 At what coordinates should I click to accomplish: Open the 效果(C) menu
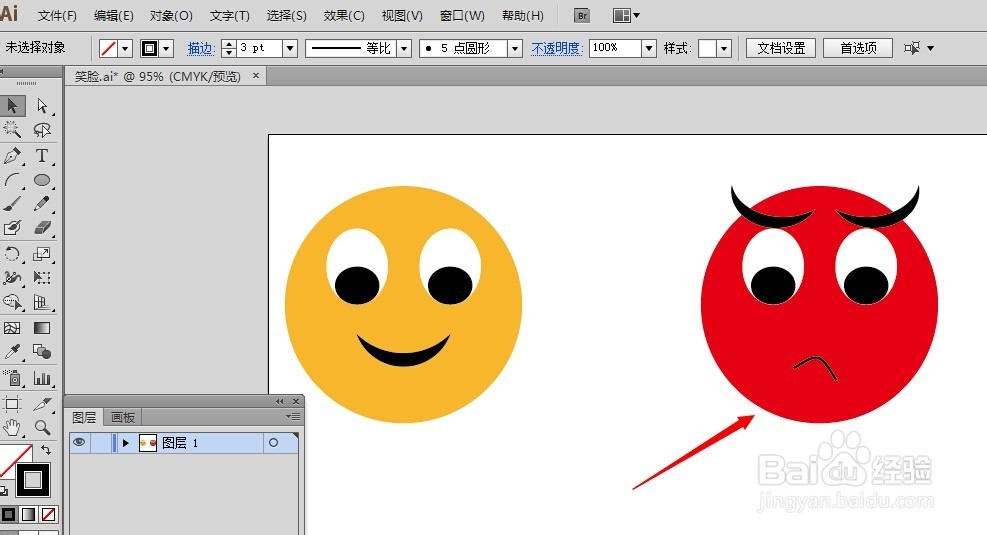(344, 16)
